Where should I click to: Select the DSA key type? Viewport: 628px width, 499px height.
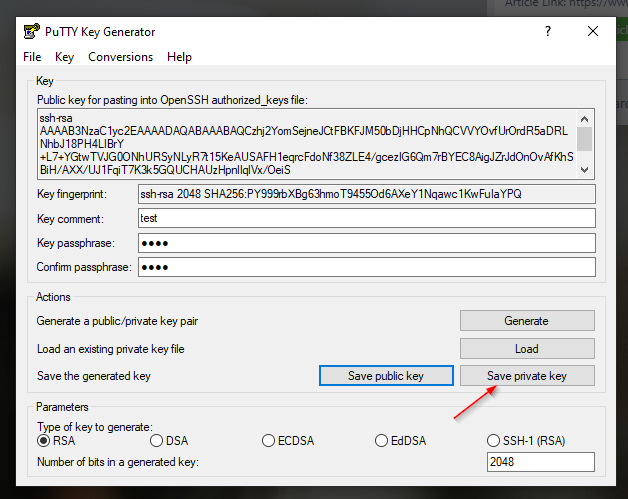(x=169, y=441)
